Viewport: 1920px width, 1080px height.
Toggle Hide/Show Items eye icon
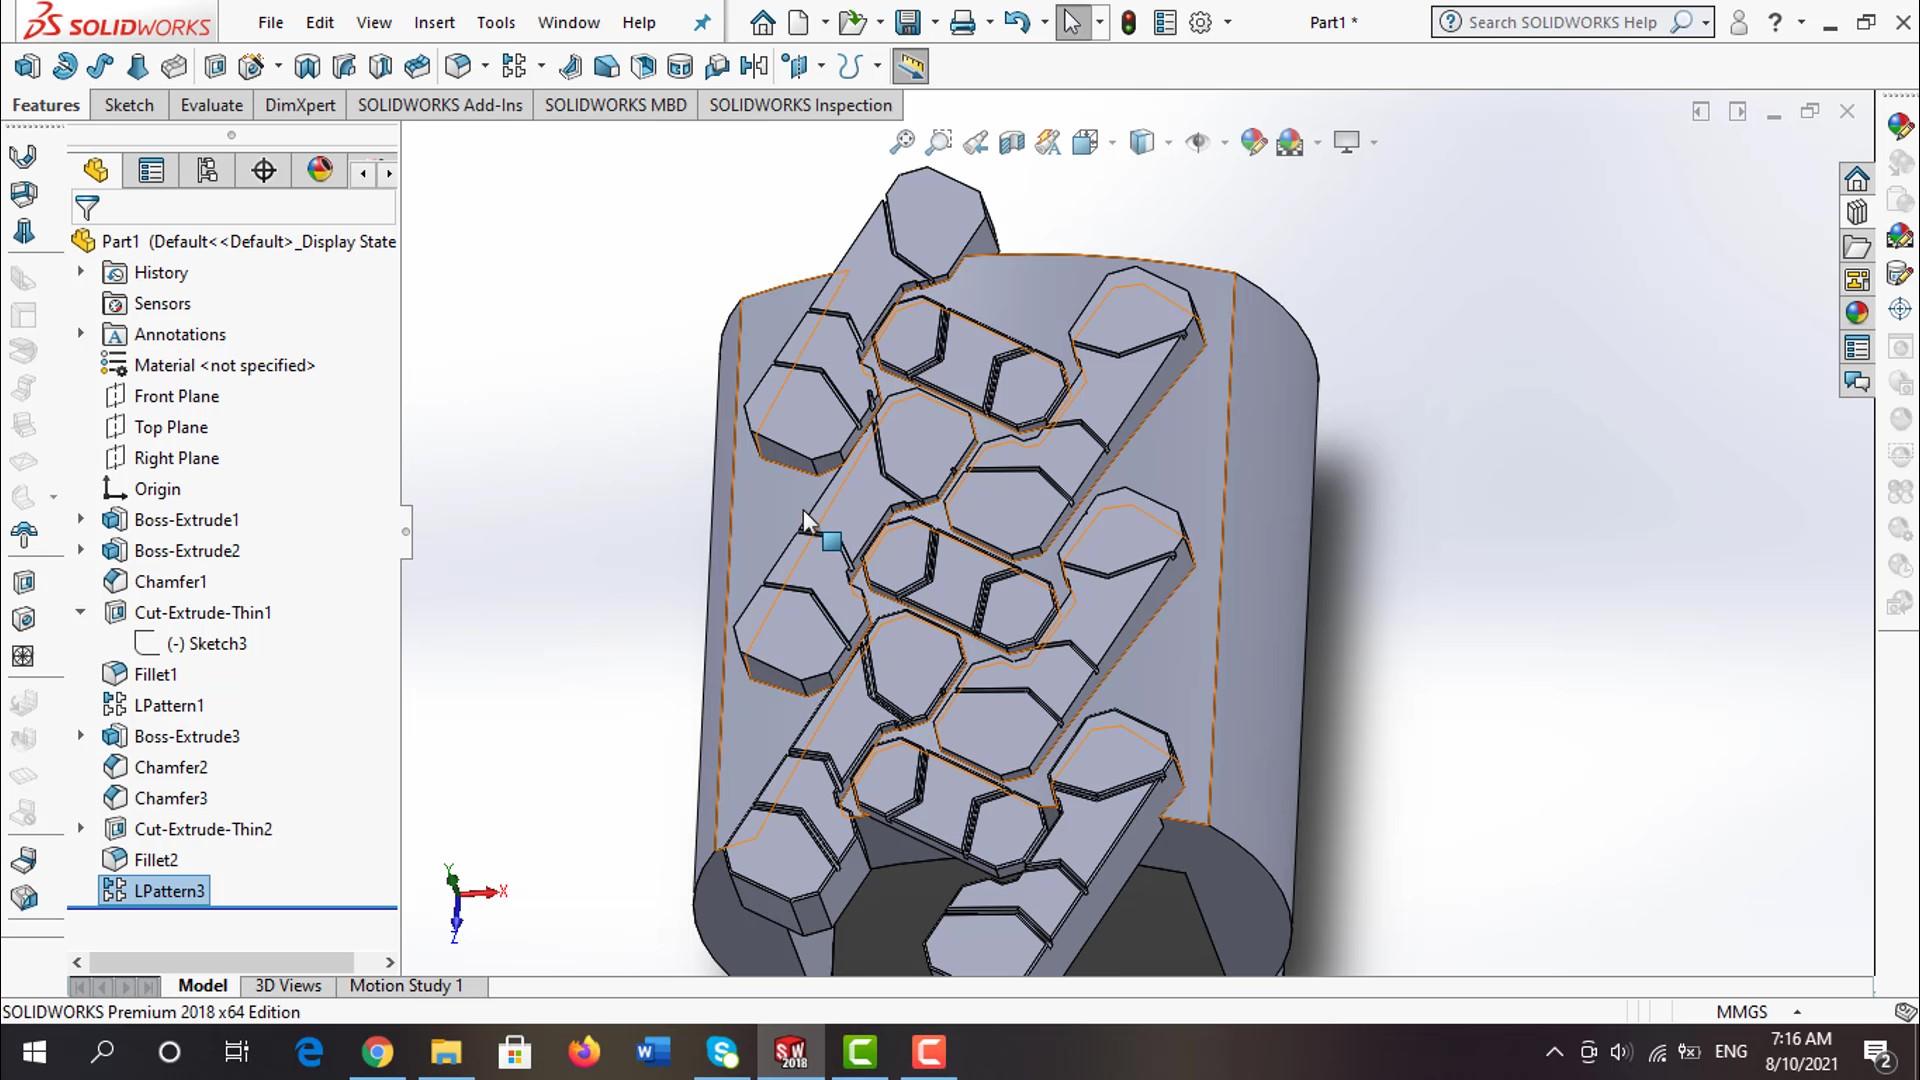coord(1197,143)
